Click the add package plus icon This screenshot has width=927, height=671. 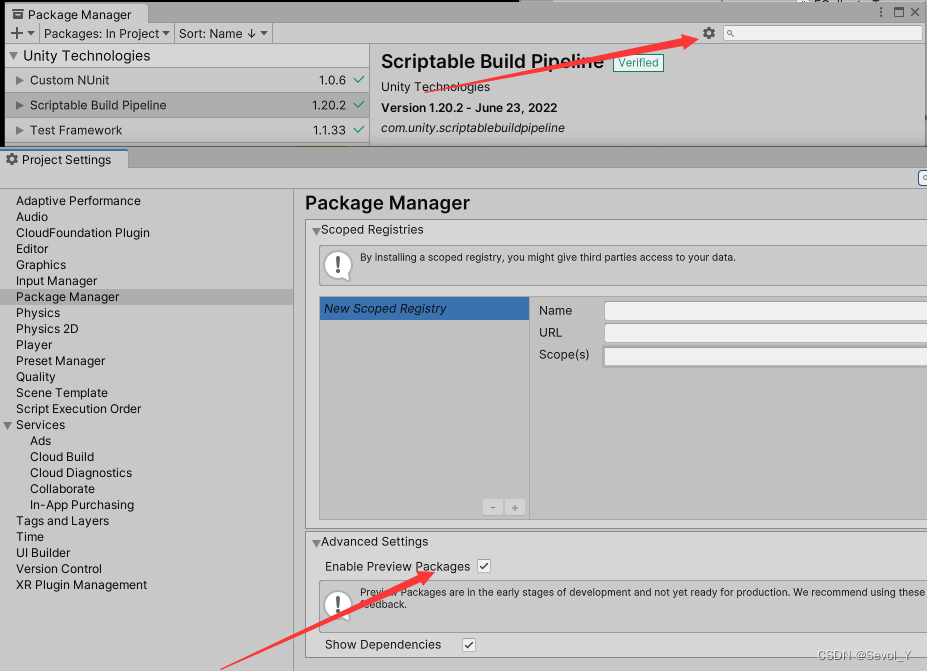pyautogui.click(x=17, y=34)
